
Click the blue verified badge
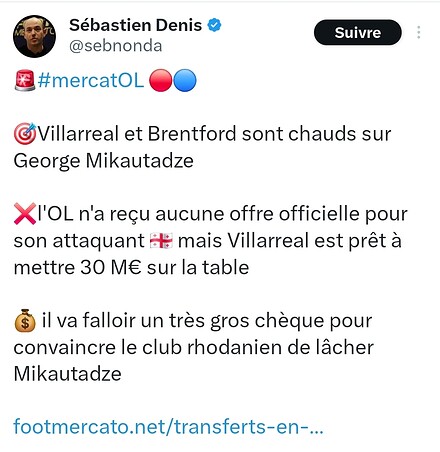click(214, 25)
